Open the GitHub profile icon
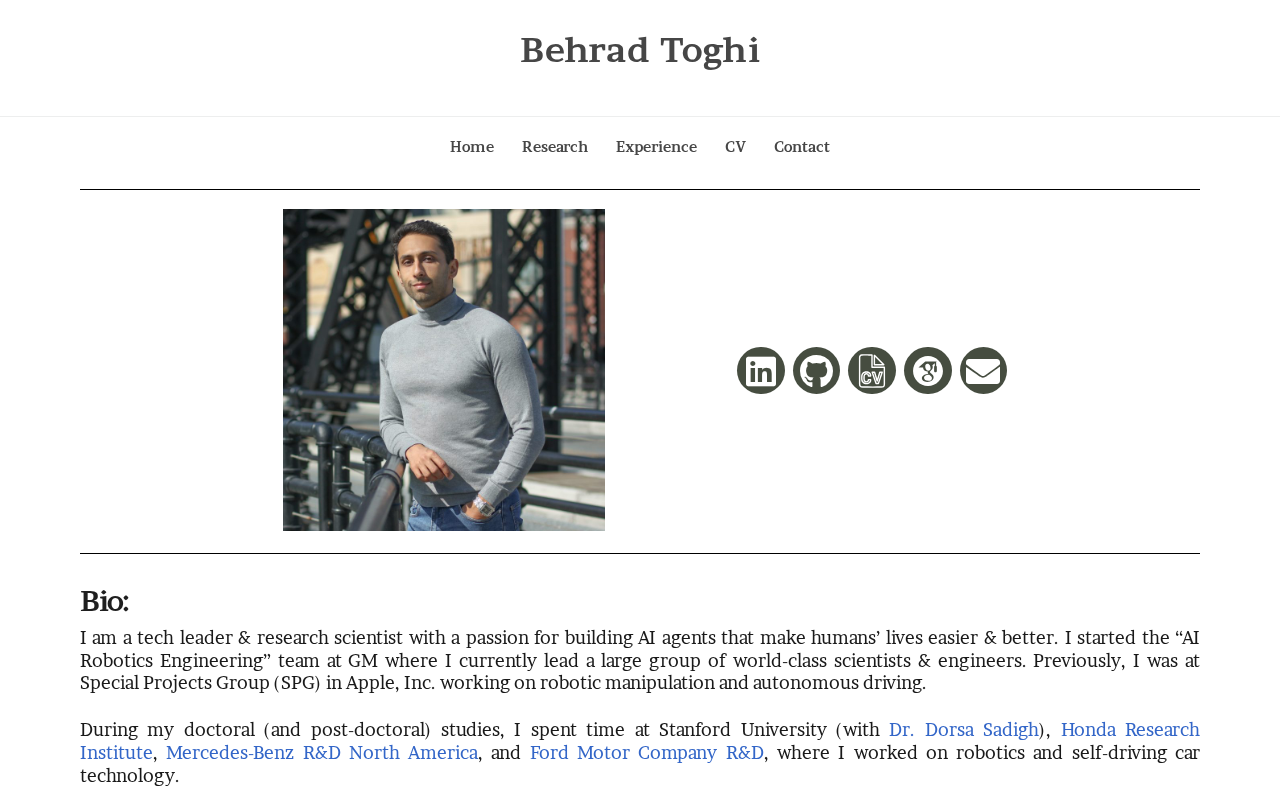The image size is (1280, 800). pos(816,370)
